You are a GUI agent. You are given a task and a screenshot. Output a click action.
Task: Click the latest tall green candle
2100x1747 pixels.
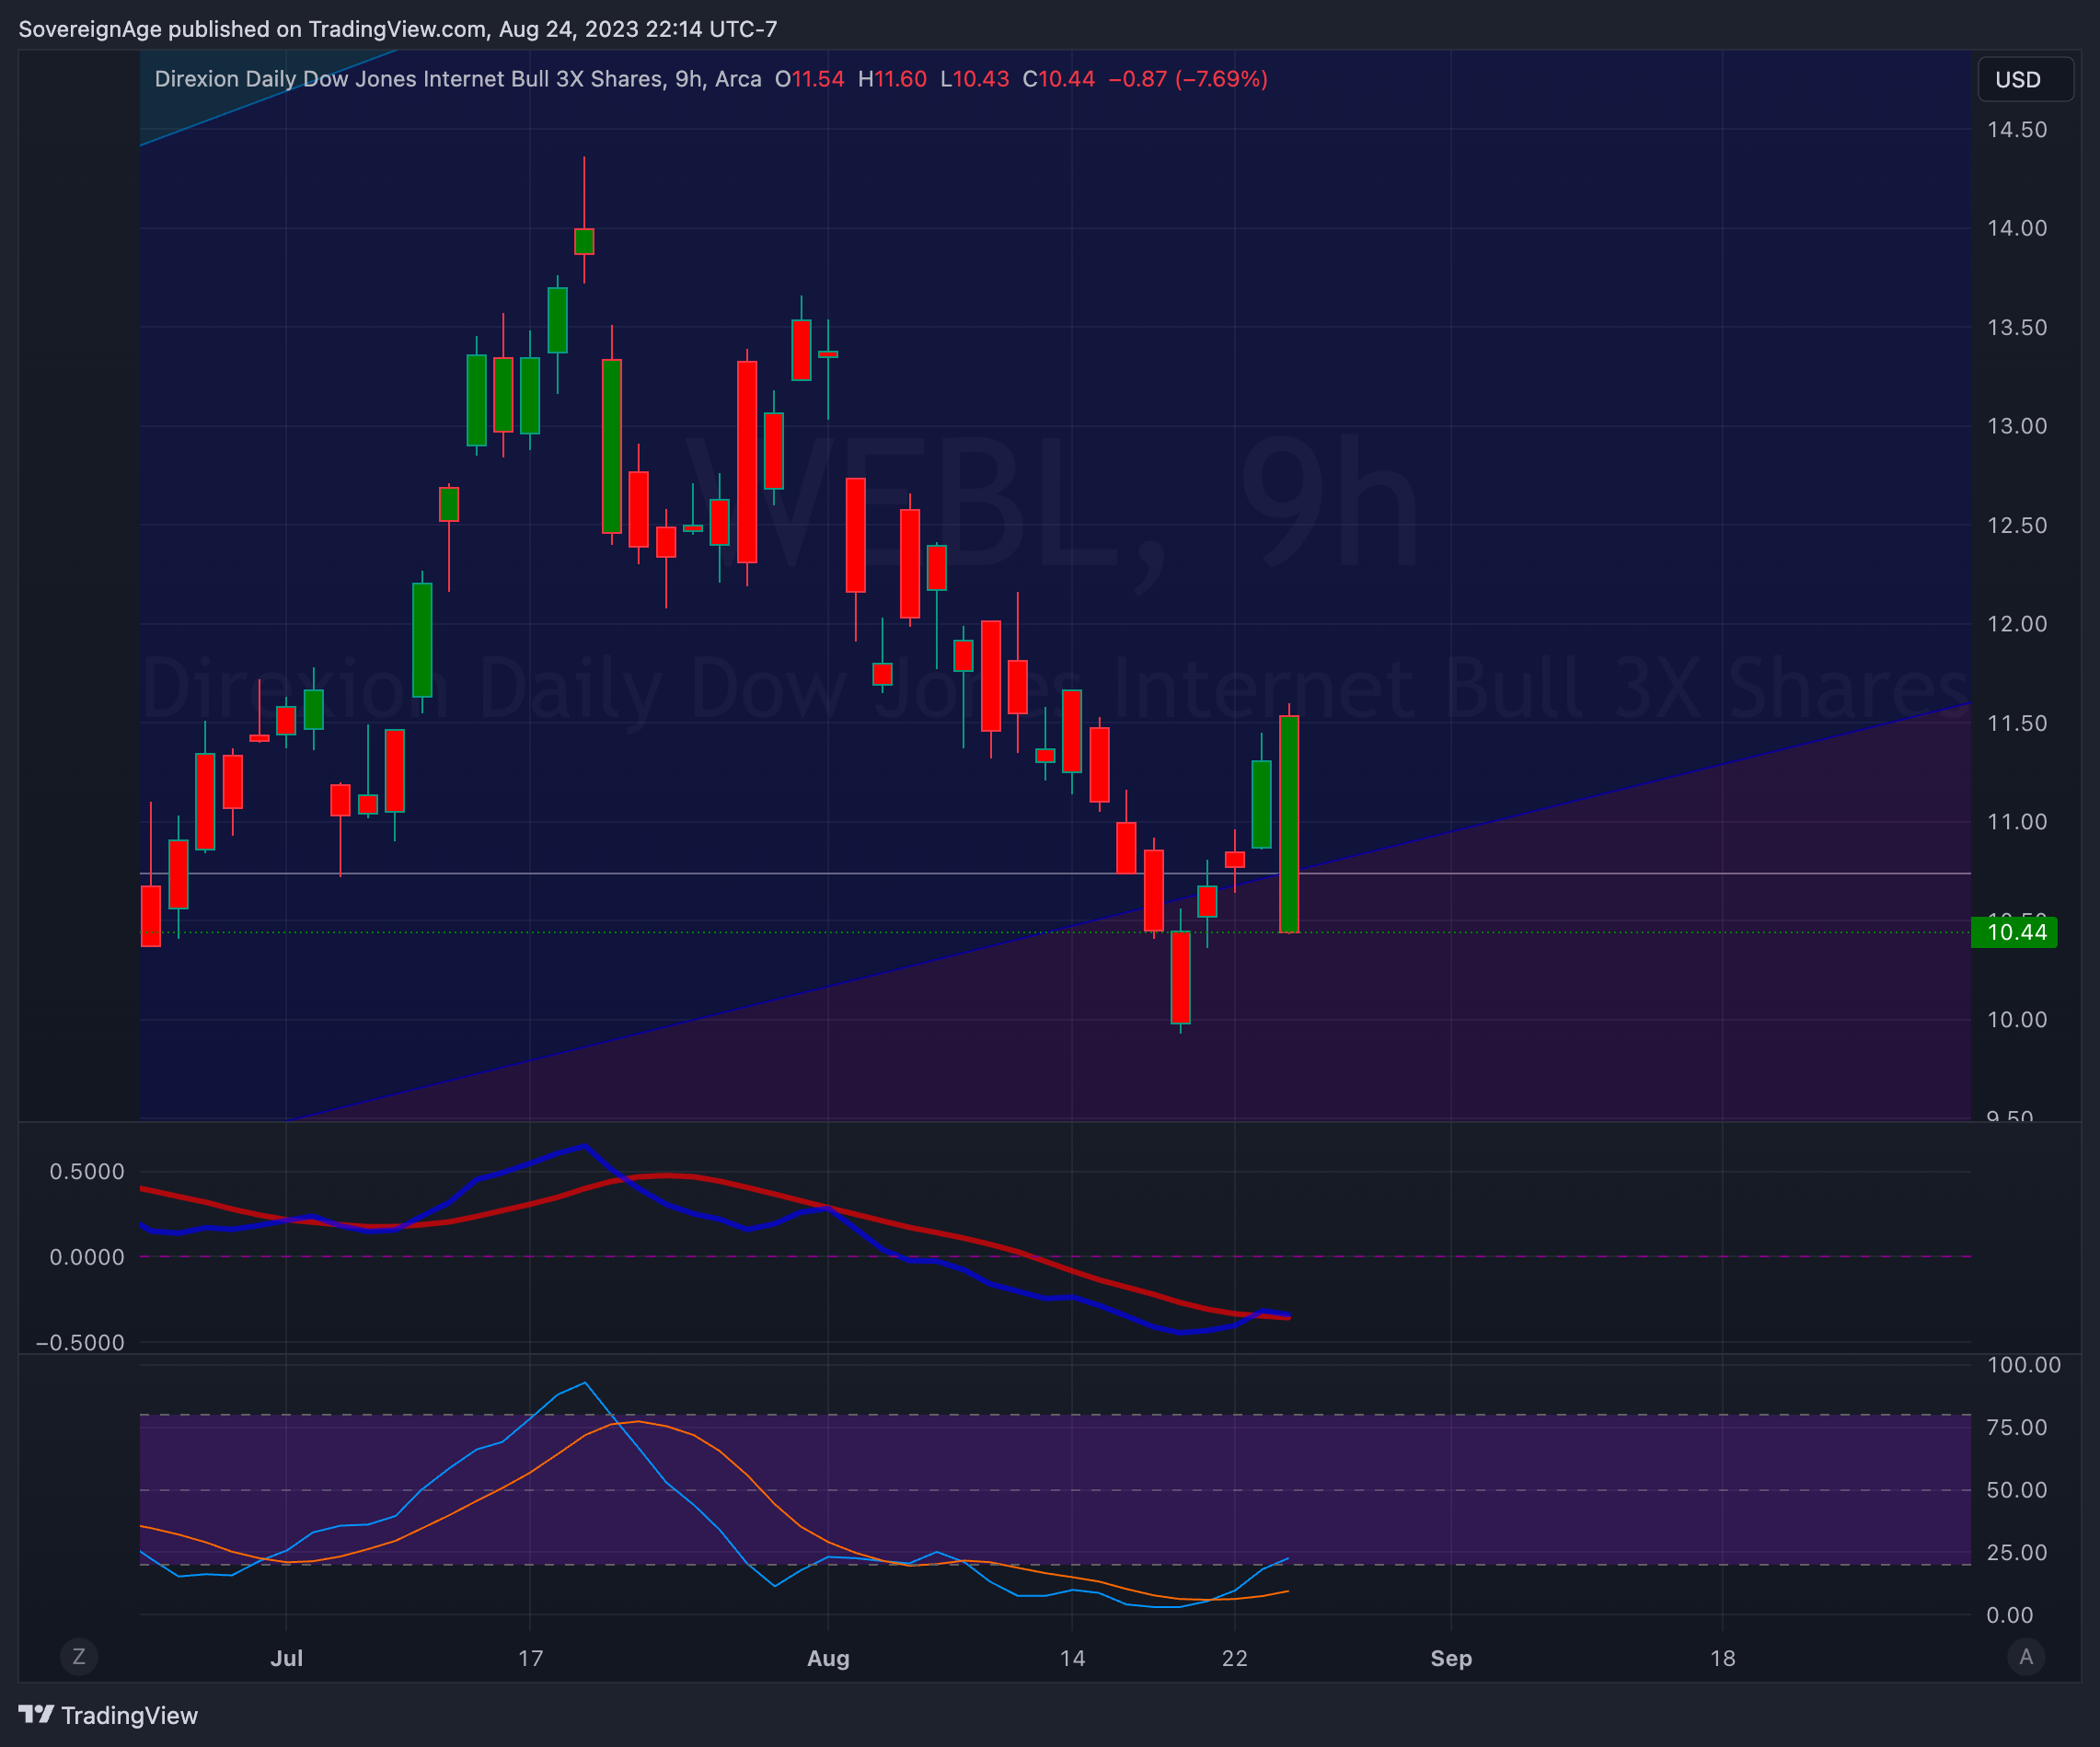[1289, 824]
